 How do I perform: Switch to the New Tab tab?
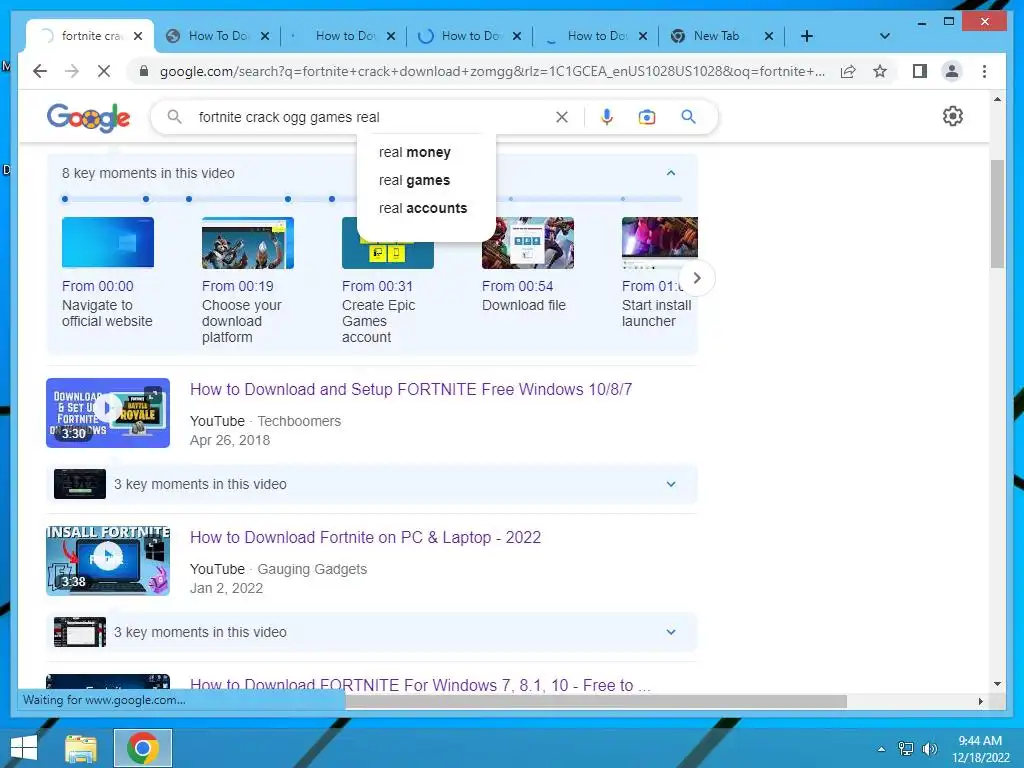point(716,36)
